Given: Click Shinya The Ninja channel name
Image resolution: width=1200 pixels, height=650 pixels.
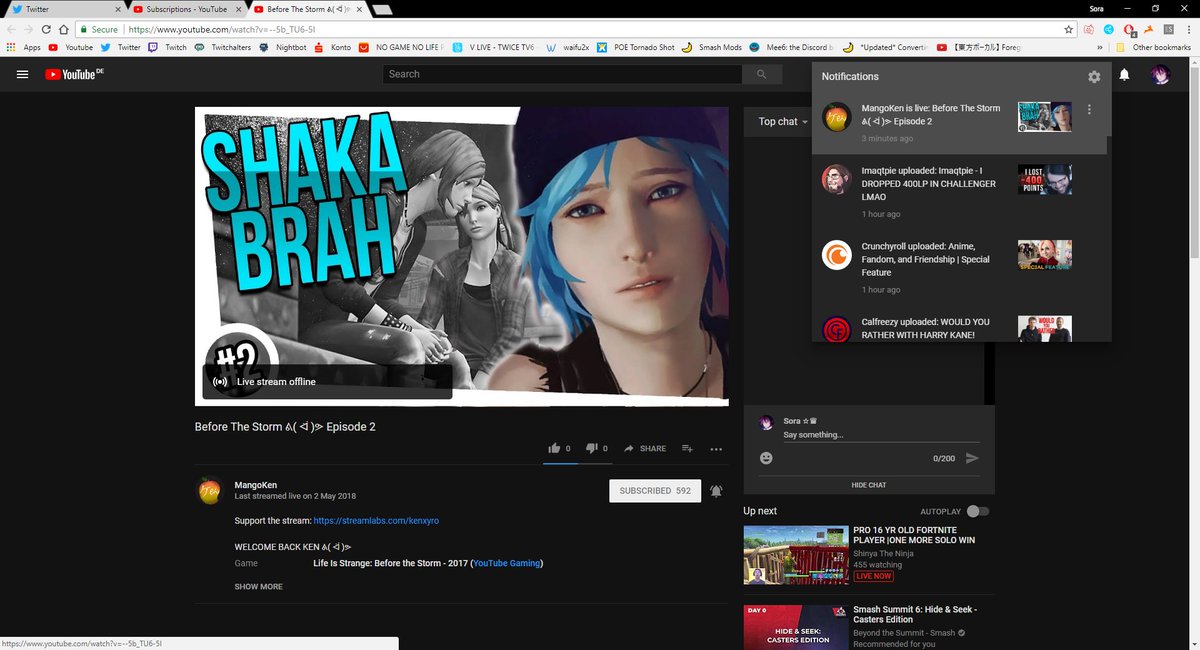Looking at the screenshot, I should pos(885,553).
